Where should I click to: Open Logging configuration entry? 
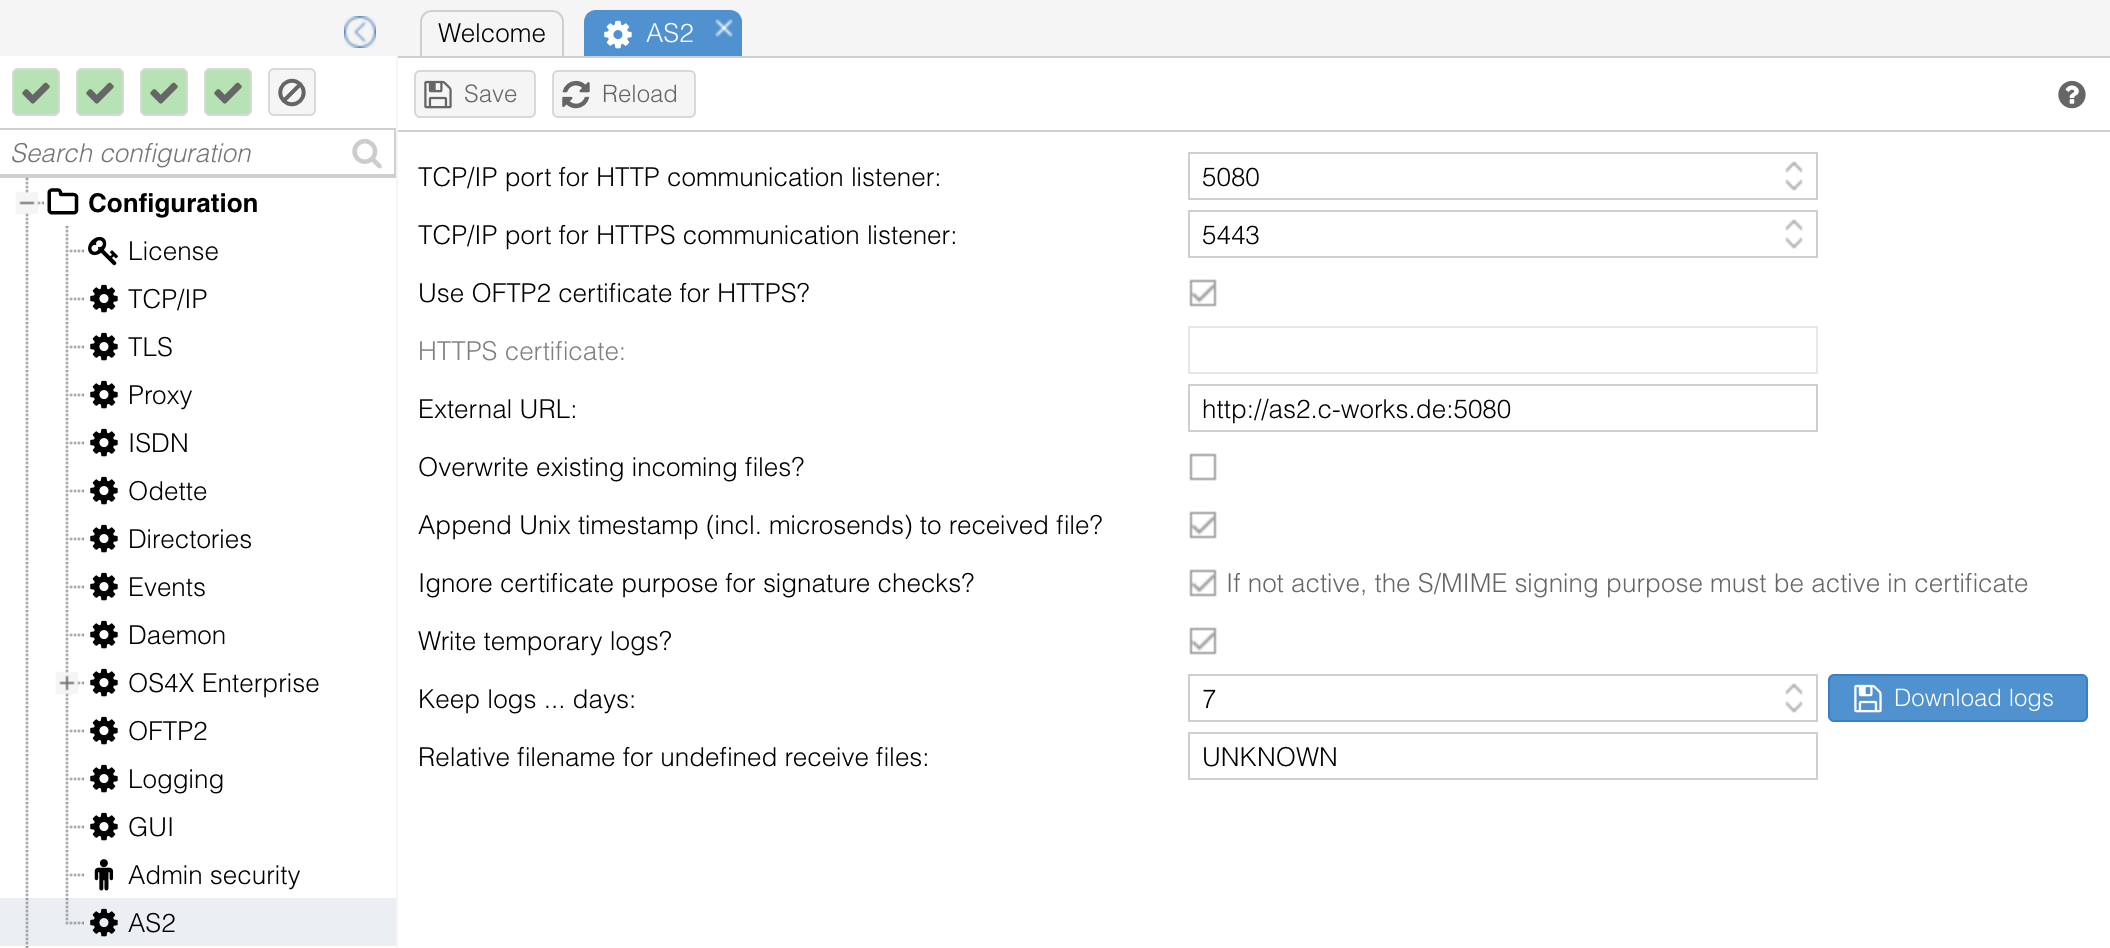176,779
